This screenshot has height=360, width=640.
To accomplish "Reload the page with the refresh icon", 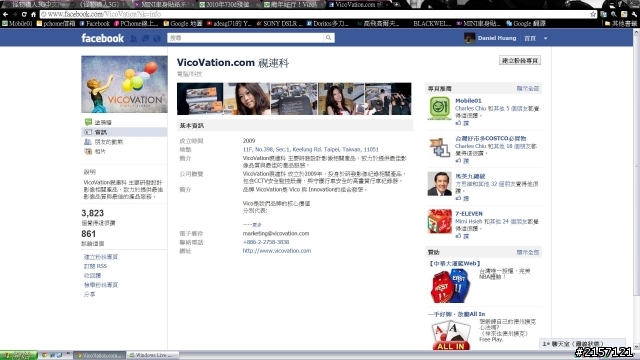I will 24,14.
